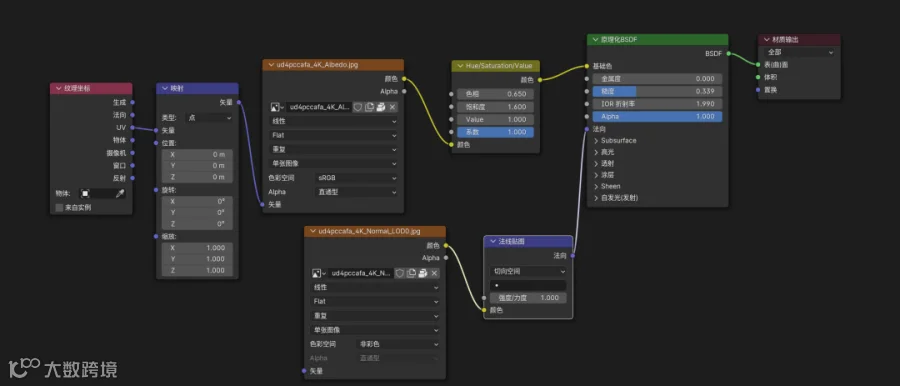Adjust the 糙度 slider value 0.339

657,91
